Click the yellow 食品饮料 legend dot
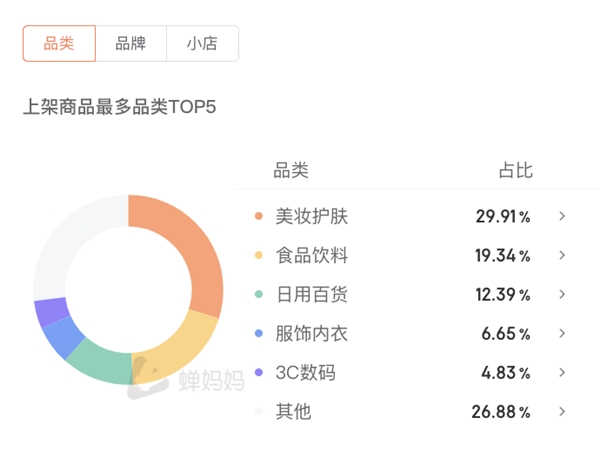This screenshot has height=450, width=600. click(x=259, y=255)
